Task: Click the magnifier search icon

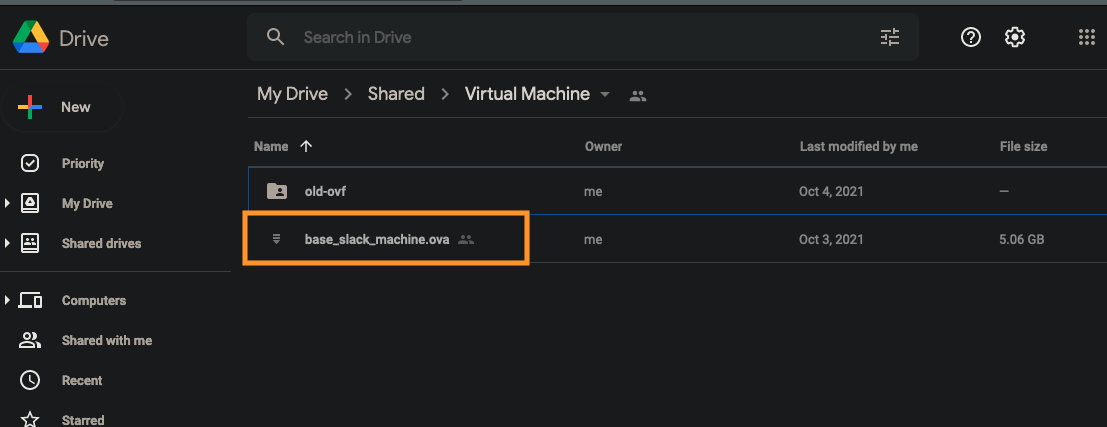Action: coord(275,37)
